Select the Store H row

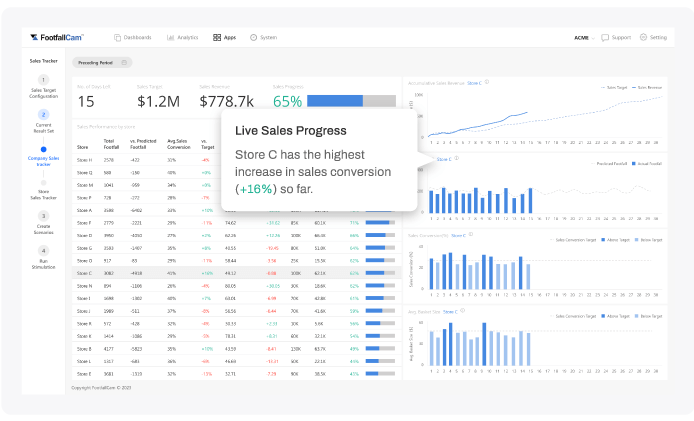click(x=236, y=160)
